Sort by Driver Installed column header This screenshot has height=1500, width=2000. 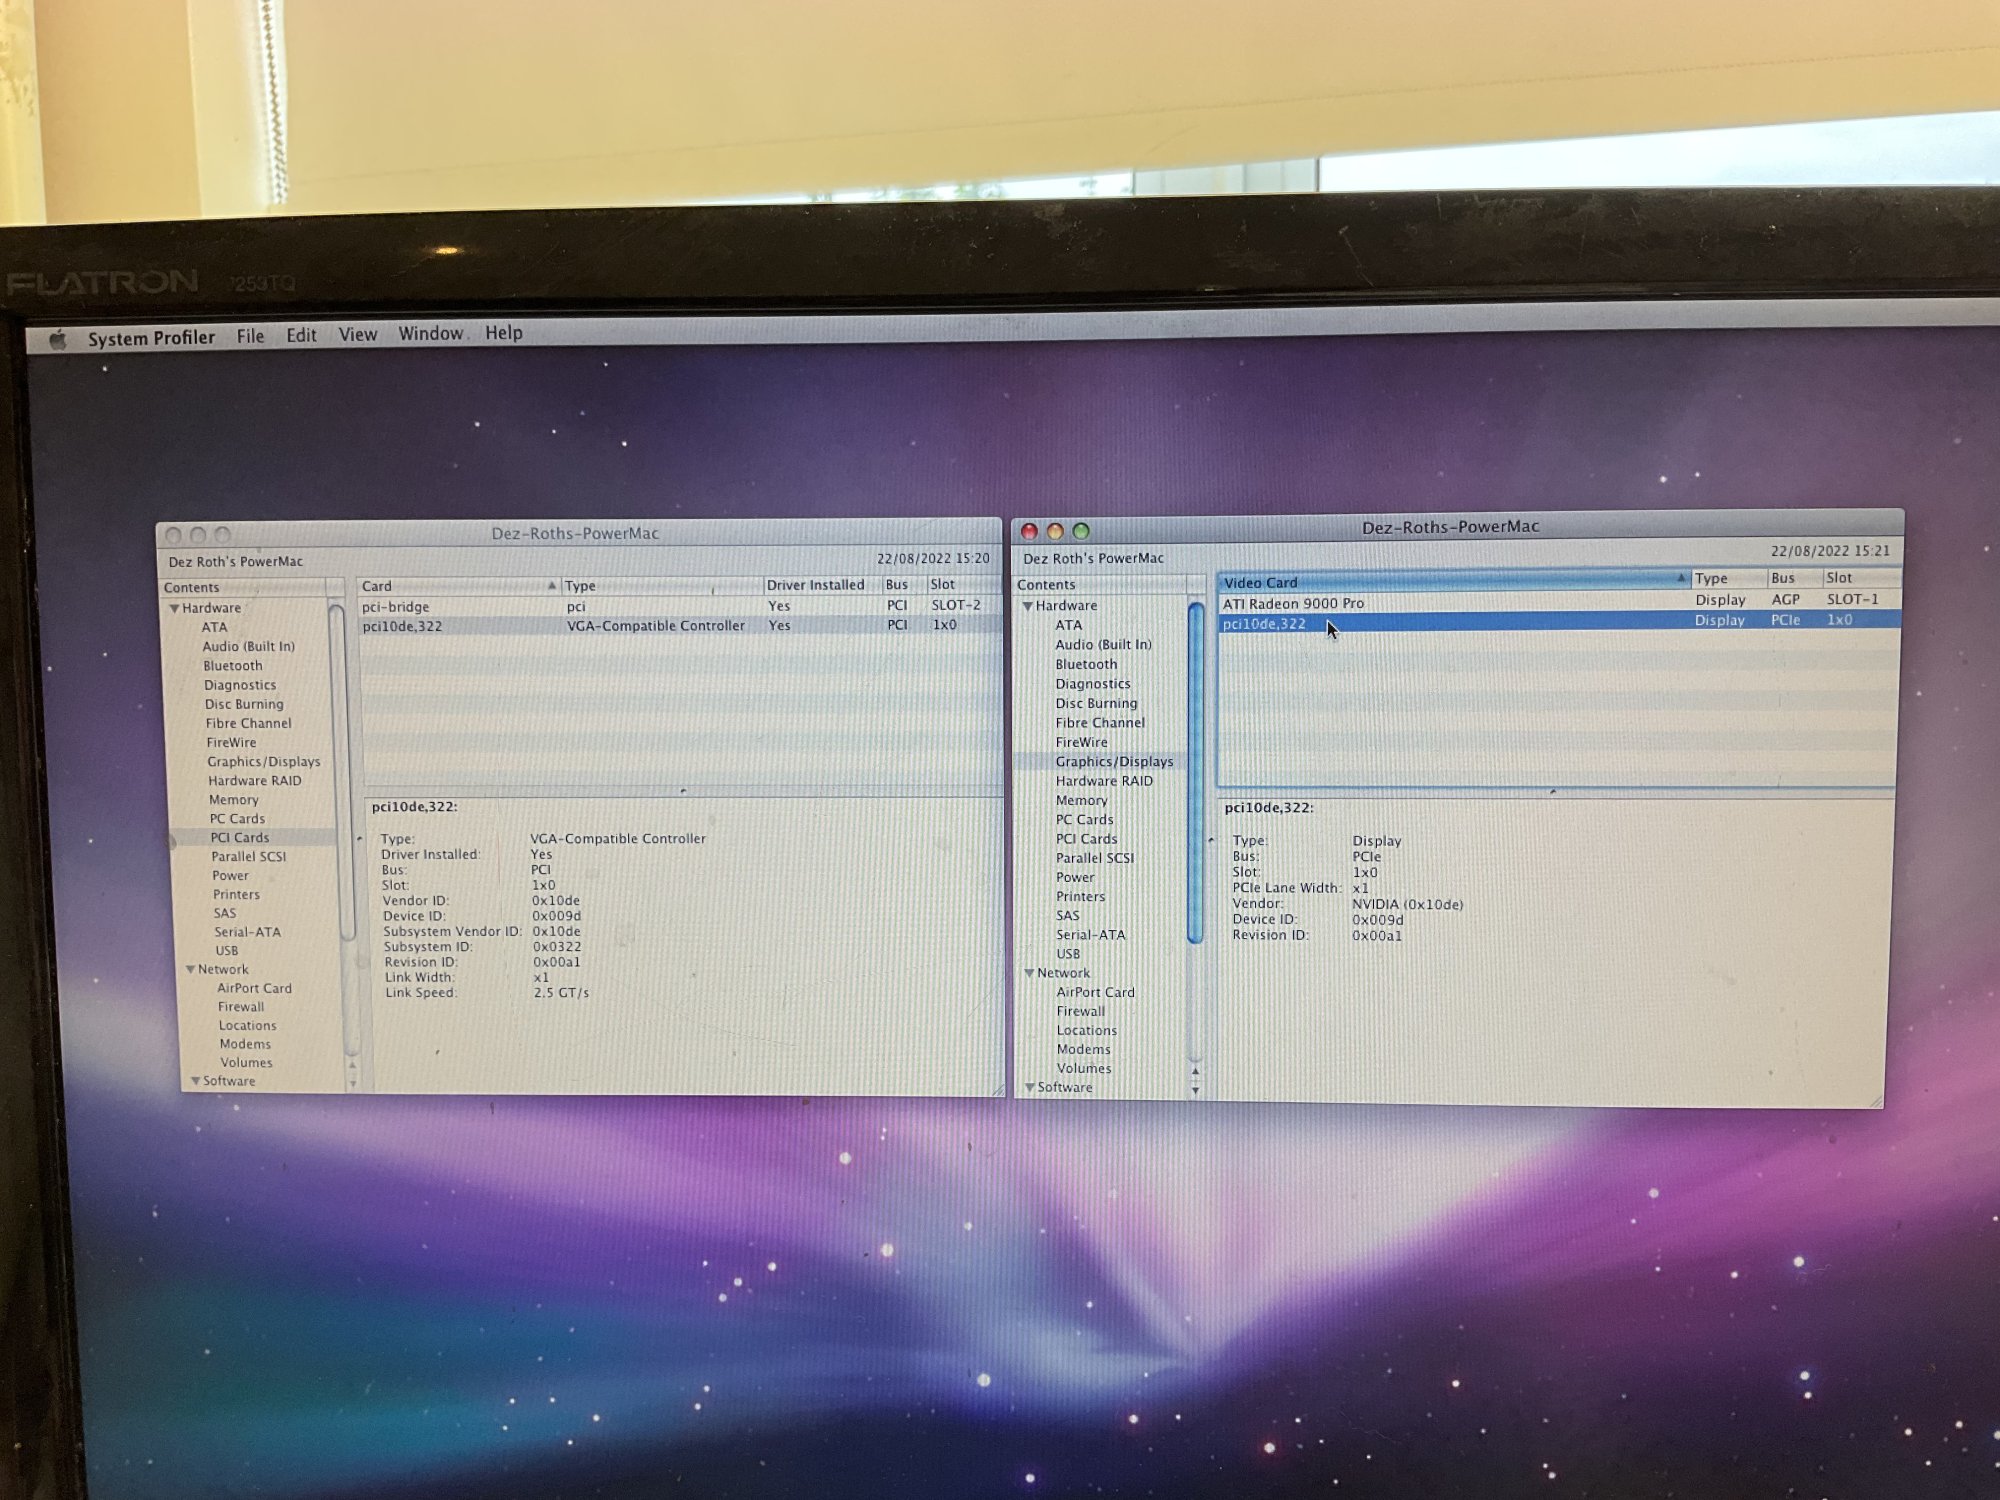coord(820,585)
